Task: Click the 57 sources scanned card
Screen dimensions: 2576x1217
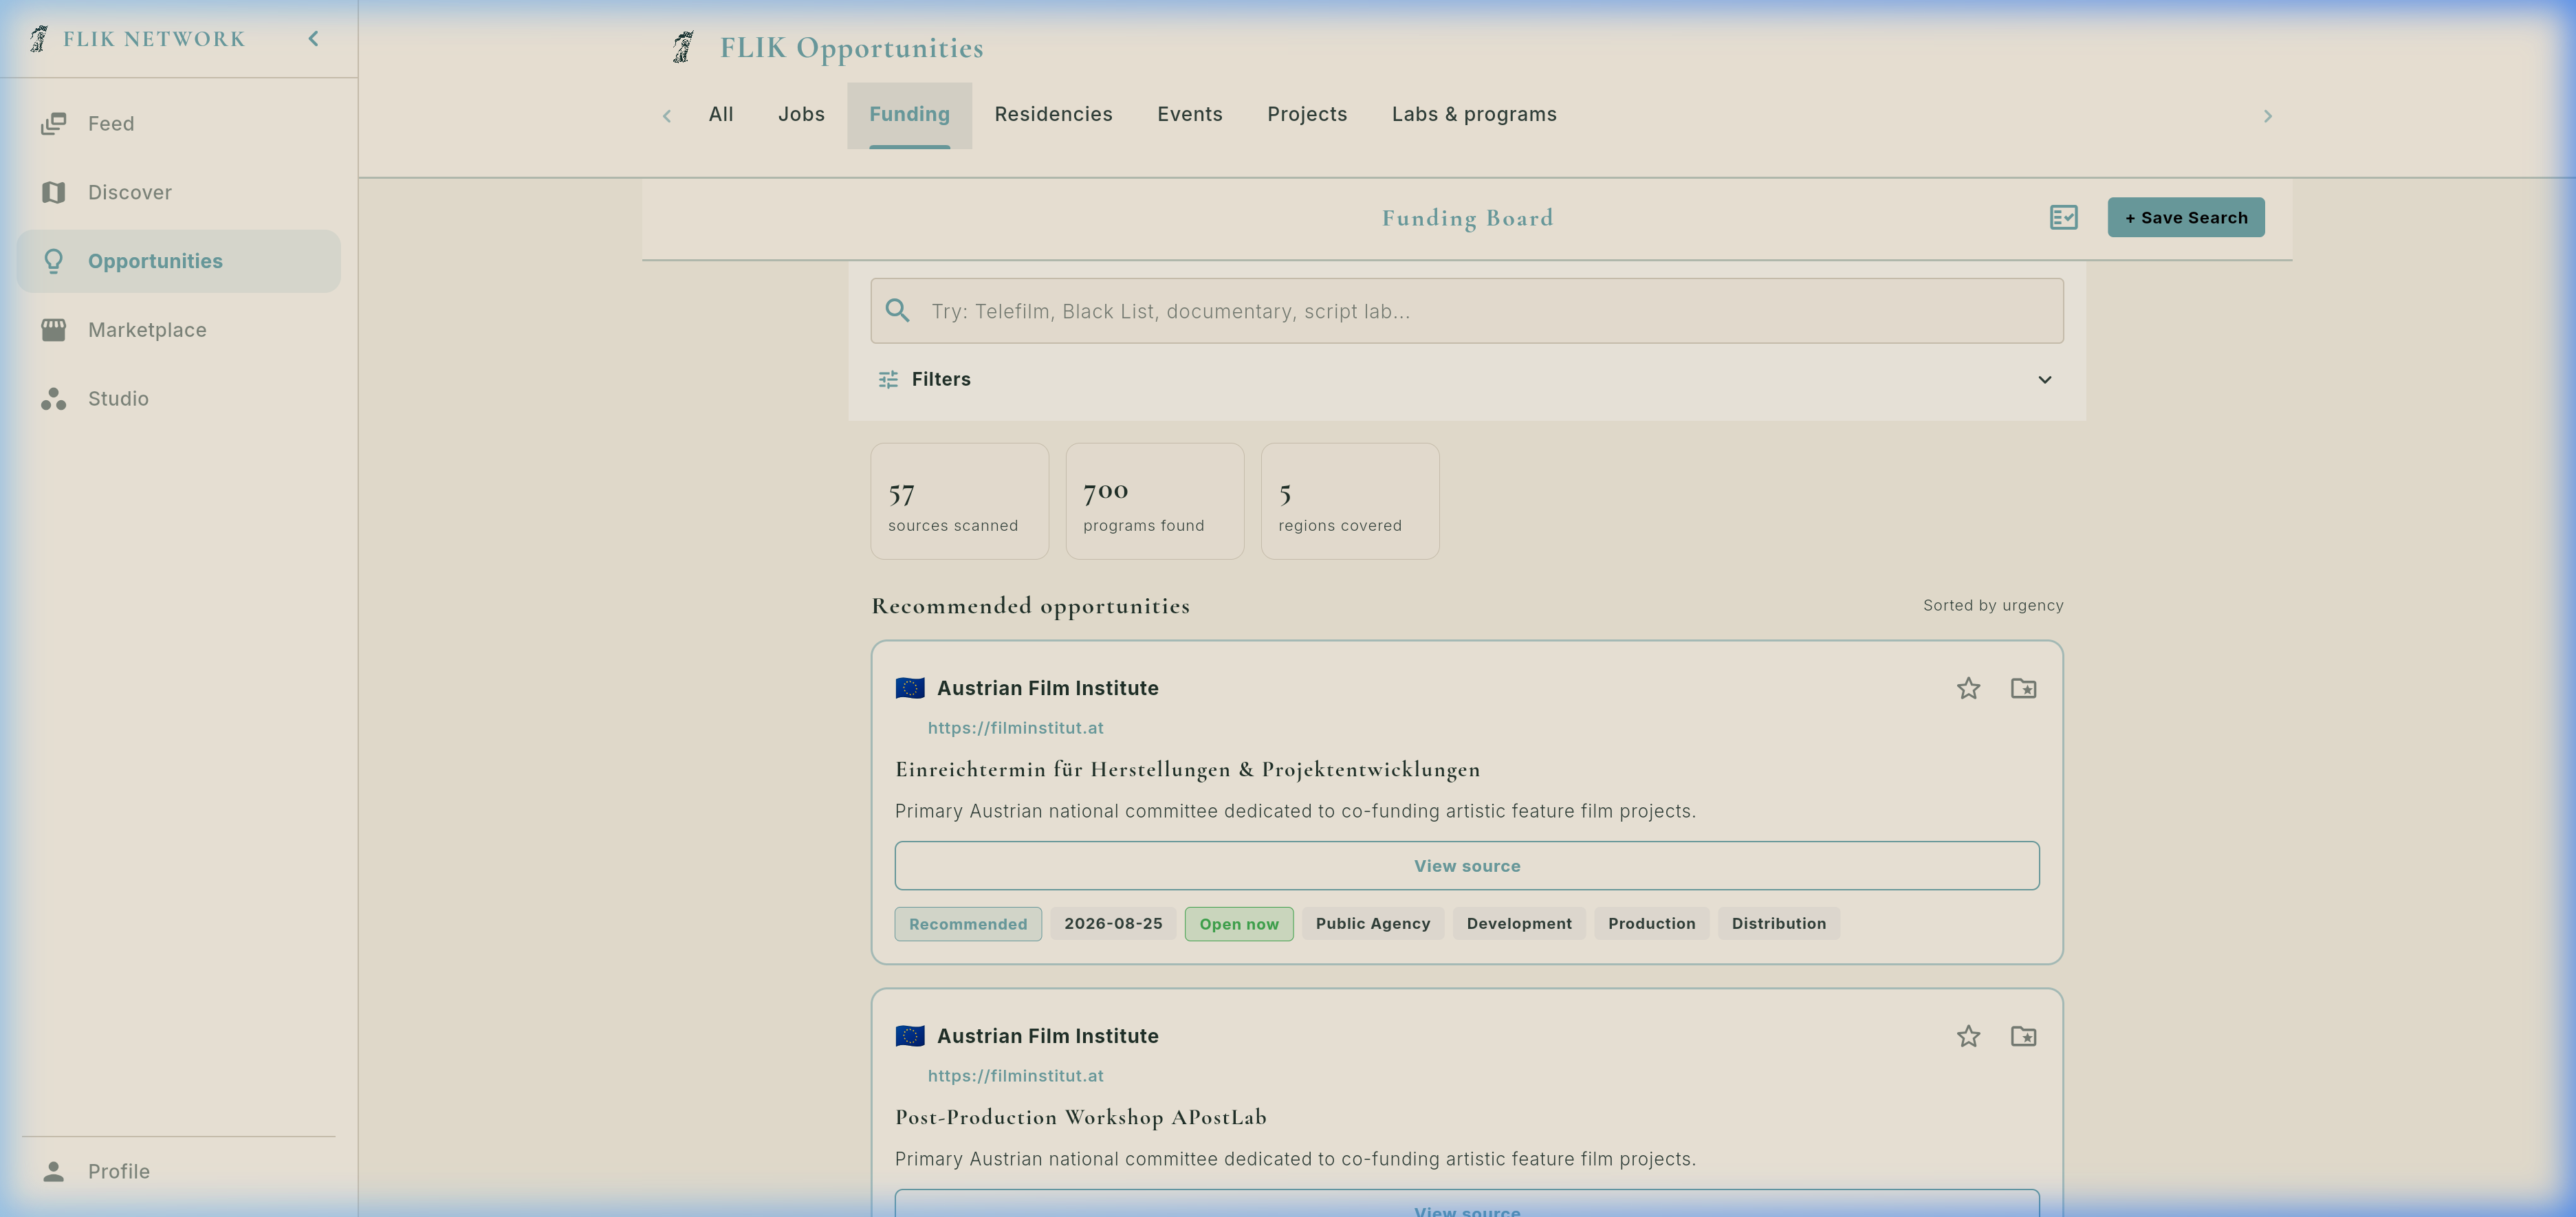Action: pyautogui.click(x=959, y=501)
